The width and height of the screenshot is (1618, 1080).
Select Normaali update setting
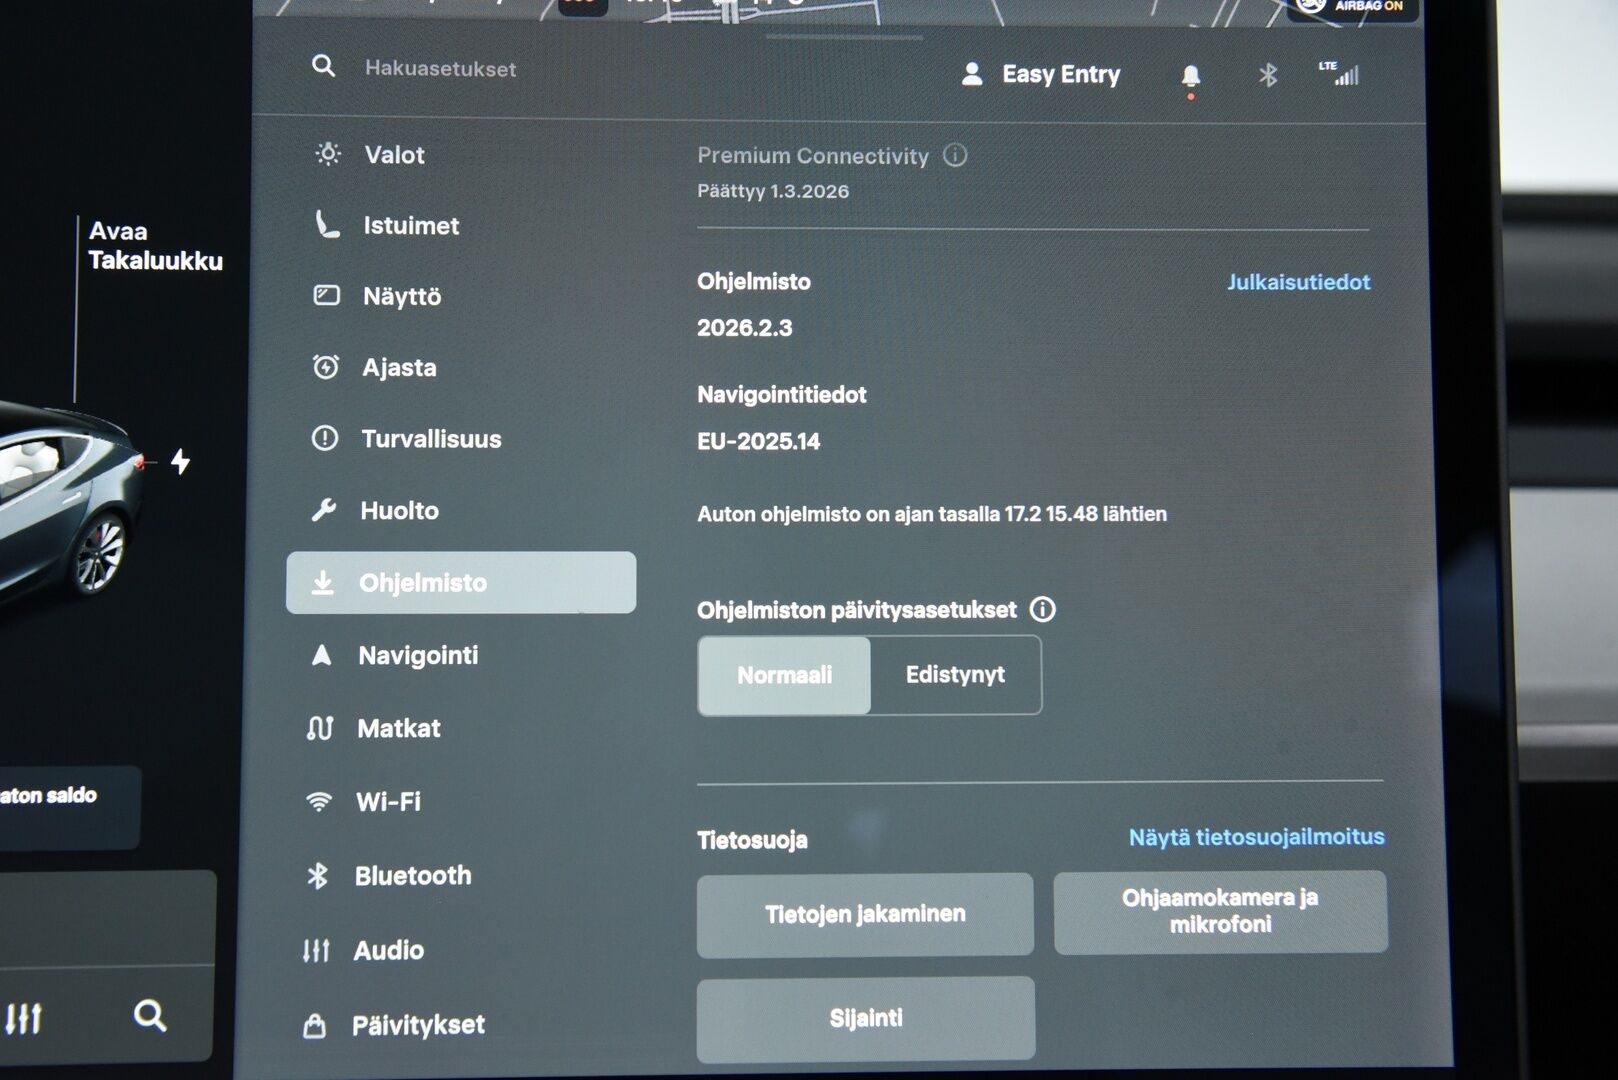(x=784, y=675)
